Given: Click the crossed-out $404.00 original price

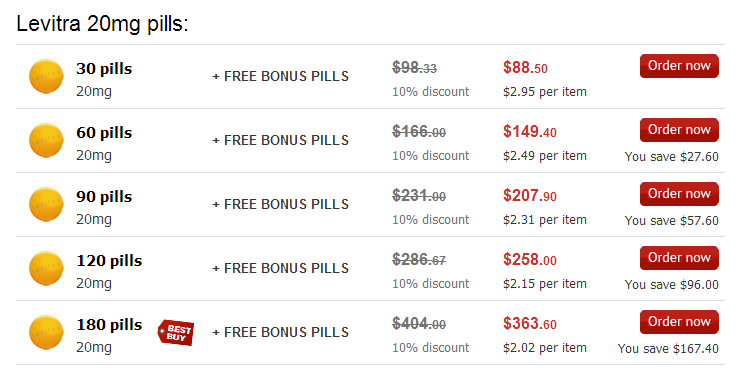Looking at the screenshot, I should [419, 324].
